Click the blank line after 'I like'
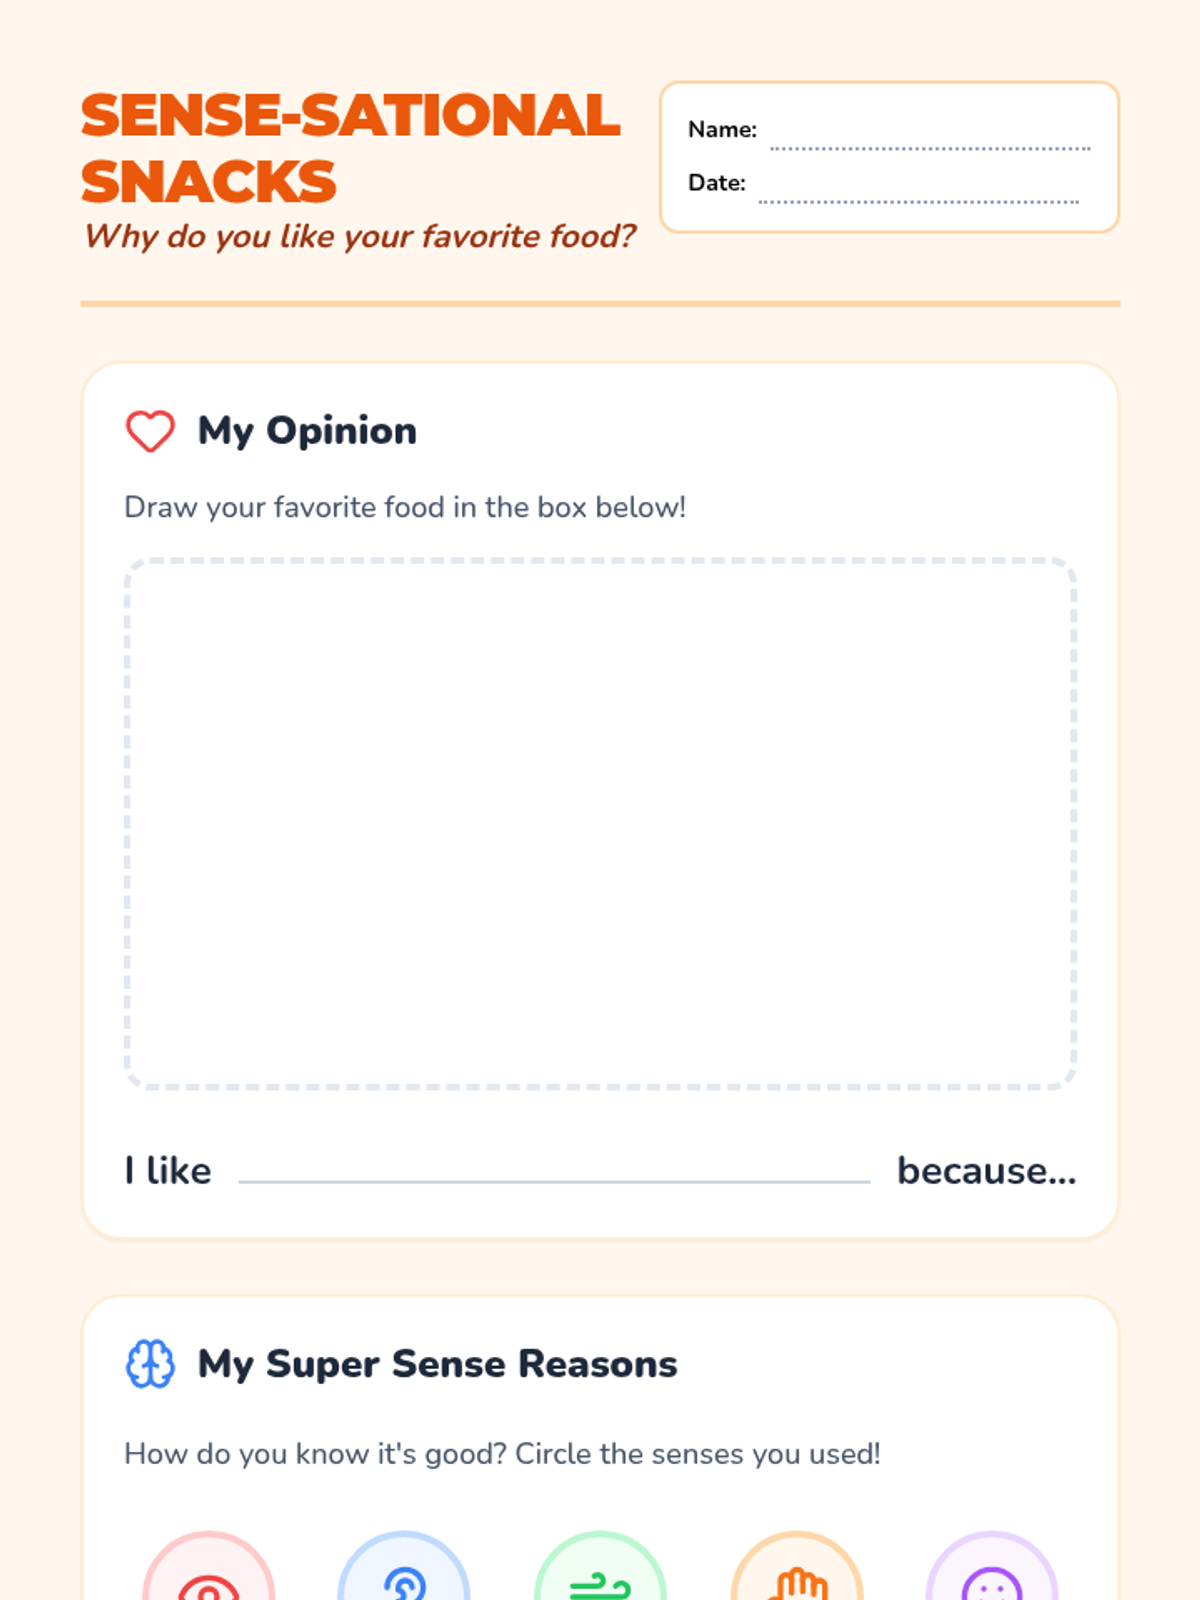This screenshot has width=1200, height=1600. (554, 1171)
